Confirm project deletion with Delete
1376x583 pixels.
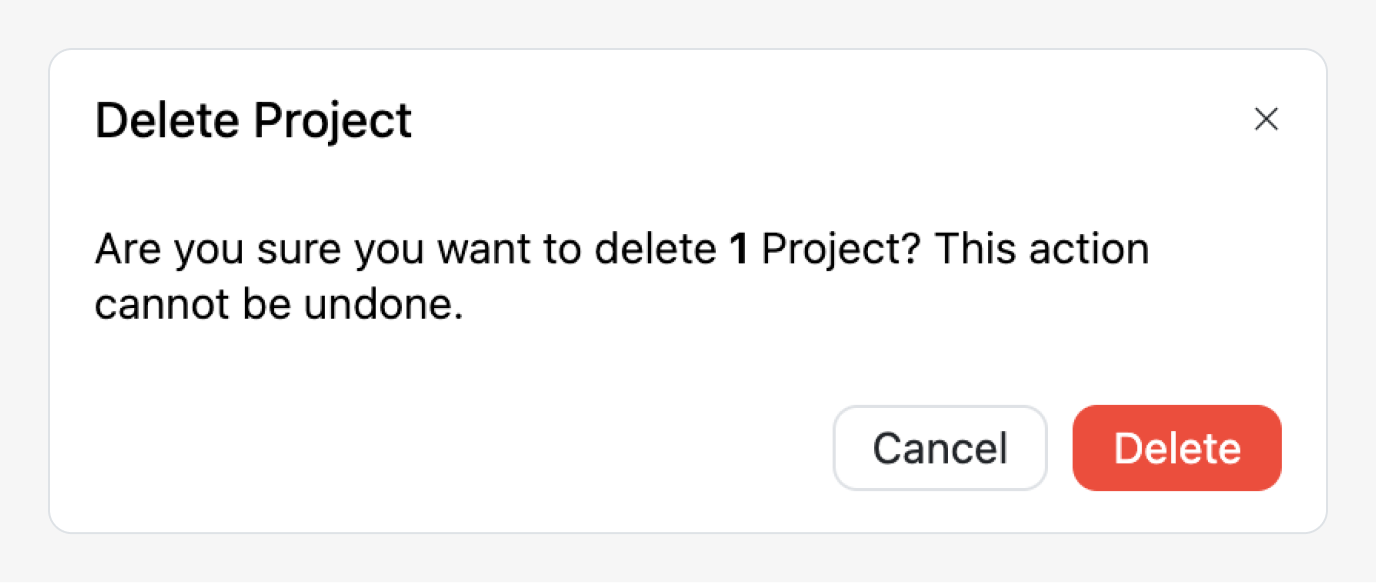1176,448
